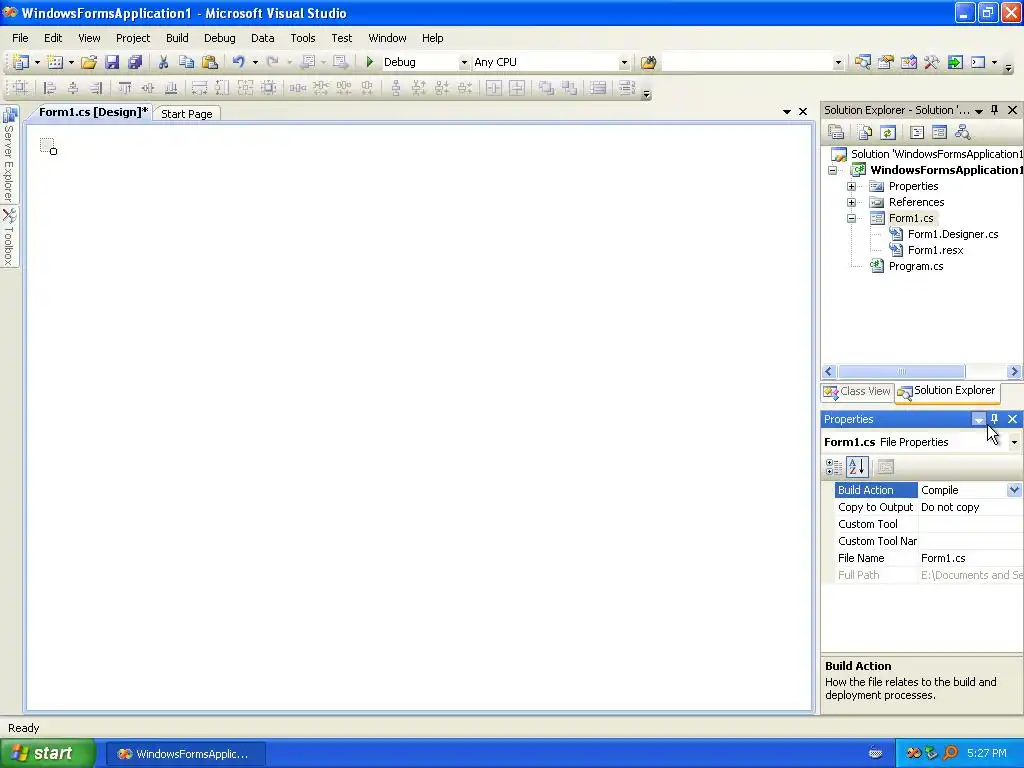The image size is (1024, 768).
Task: Open the Toolbox hammer-and-wrench icon
Action: tap(931, 62)
